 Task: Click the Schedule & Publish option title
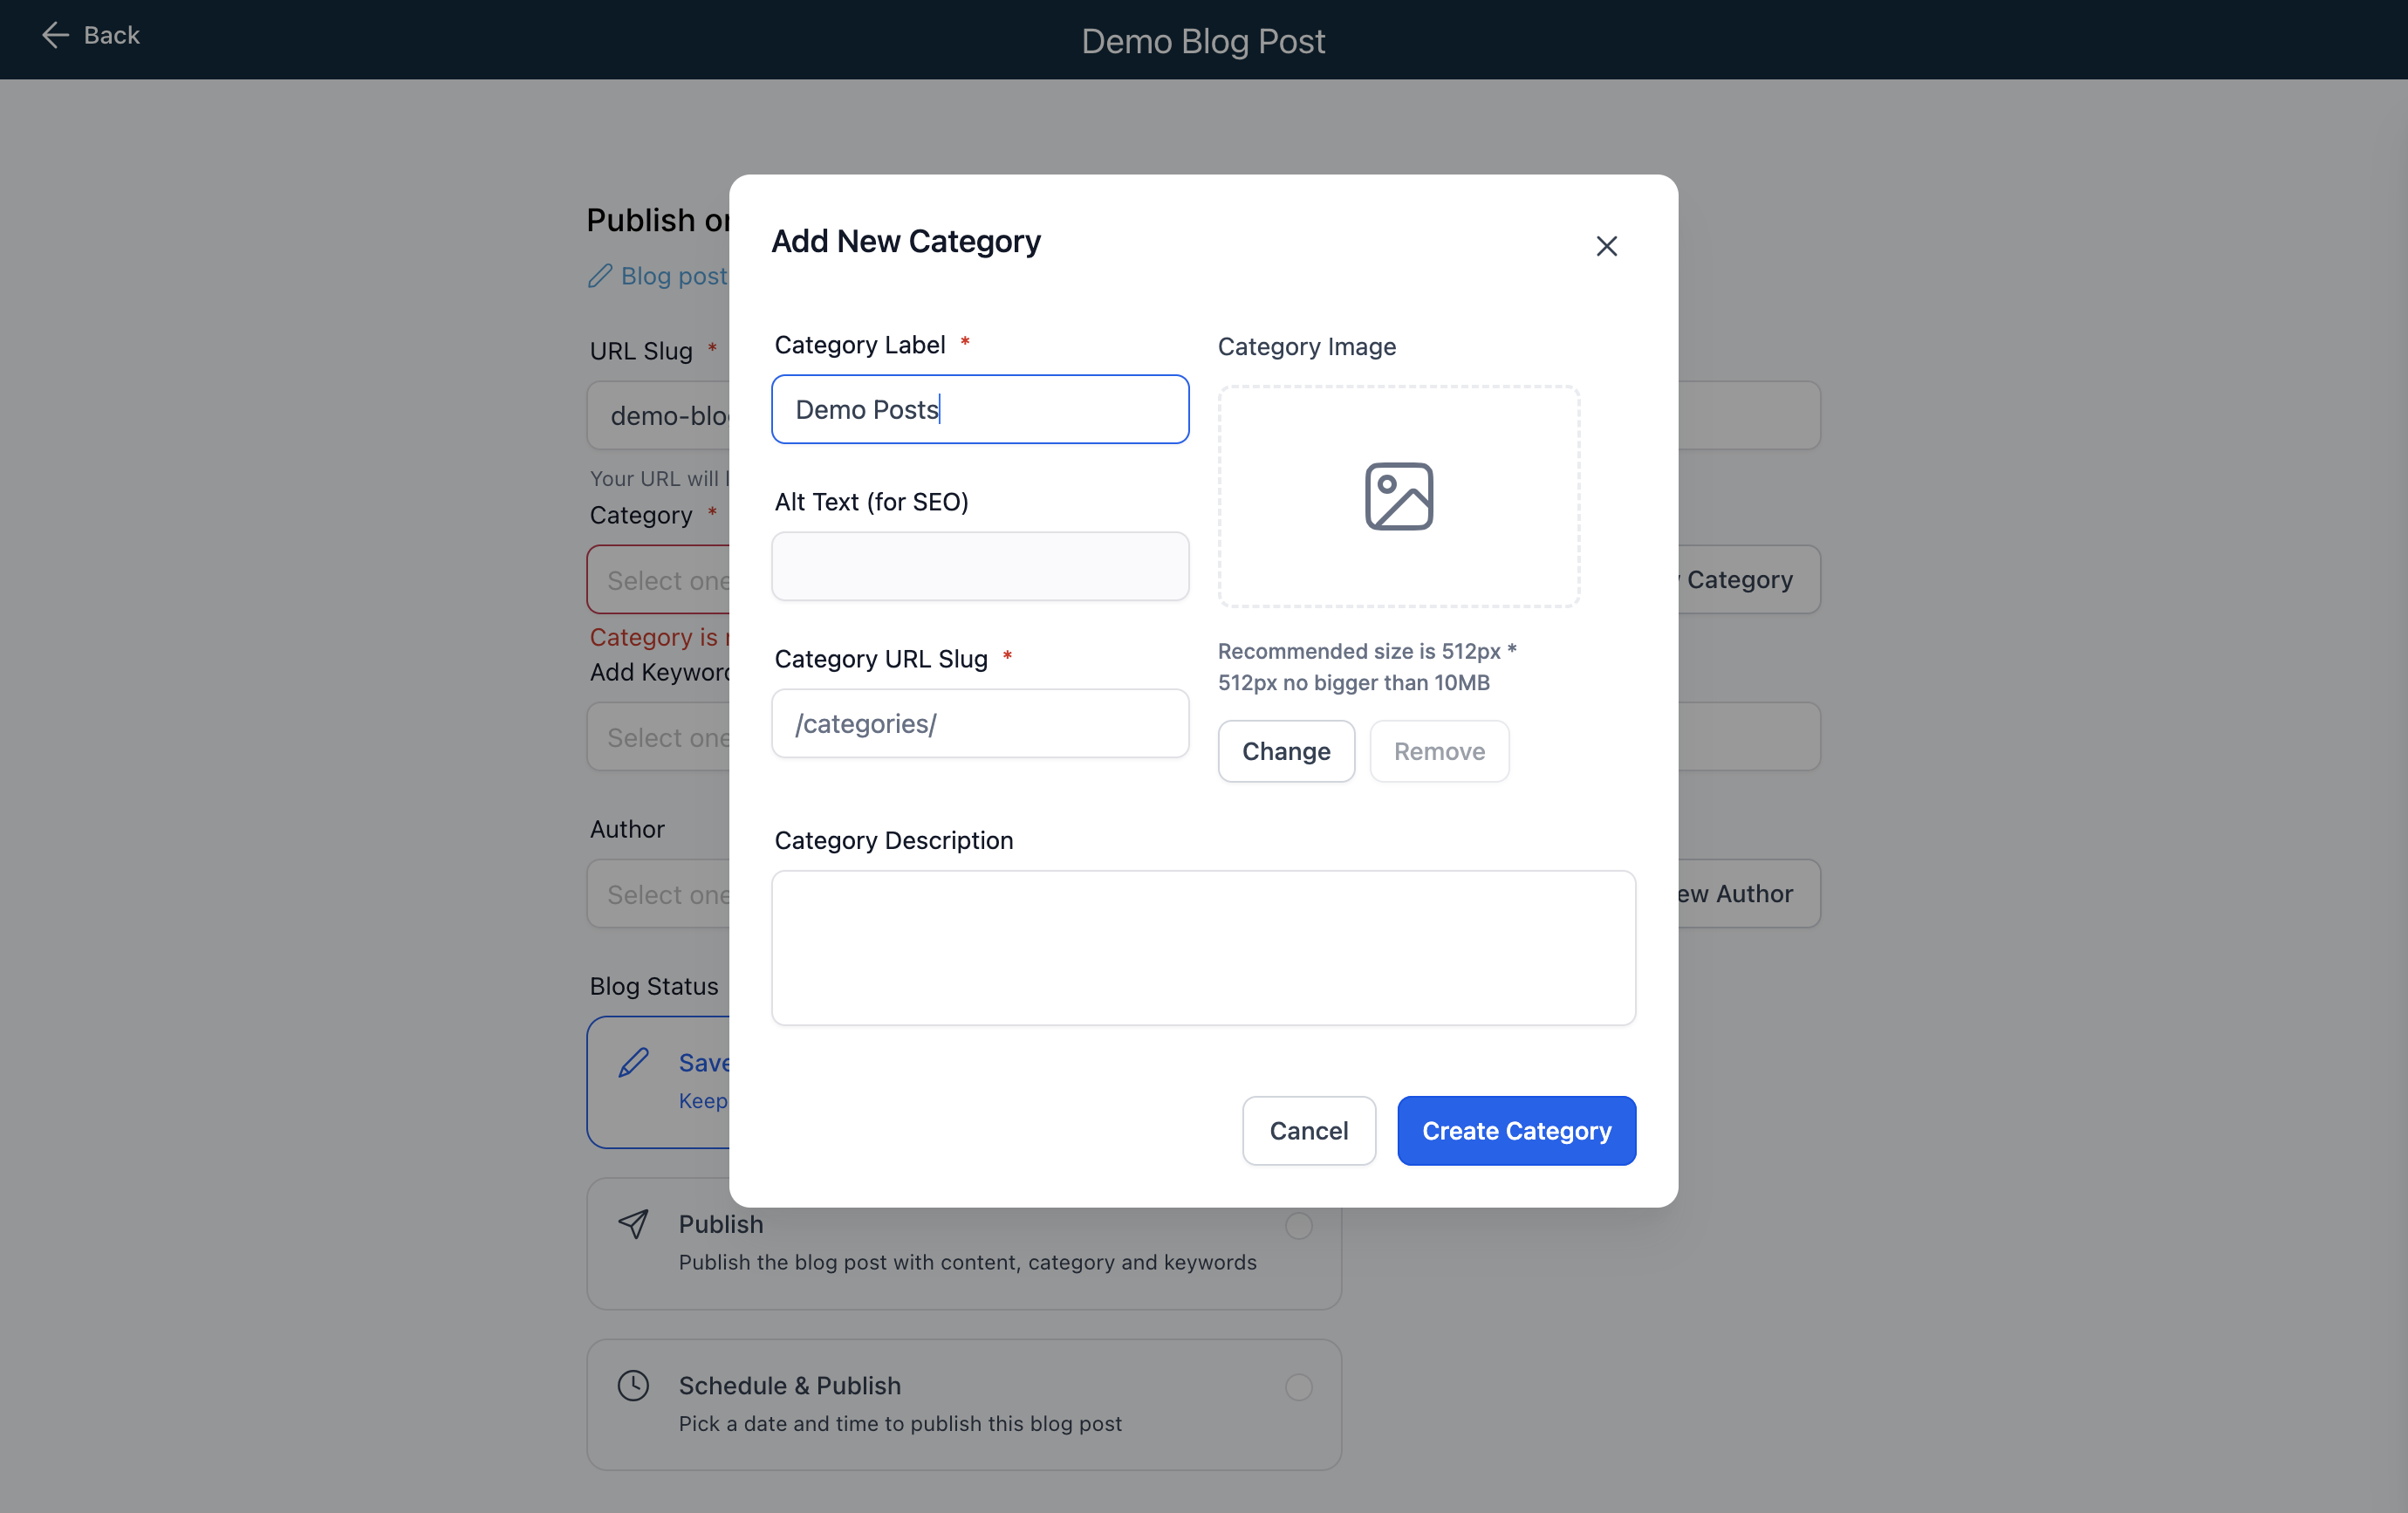click(x=790, y=1385)
